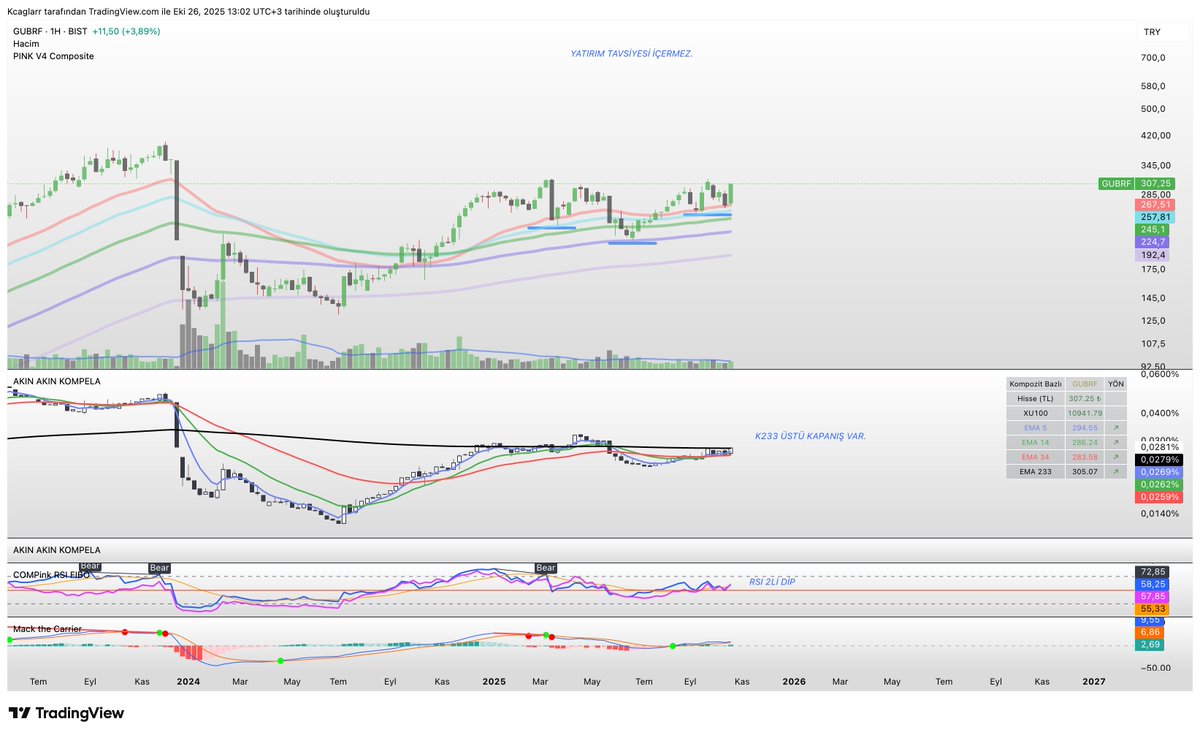Click the 2026 label on time axis
This screenshot has width=1200, height=735.
794,681
